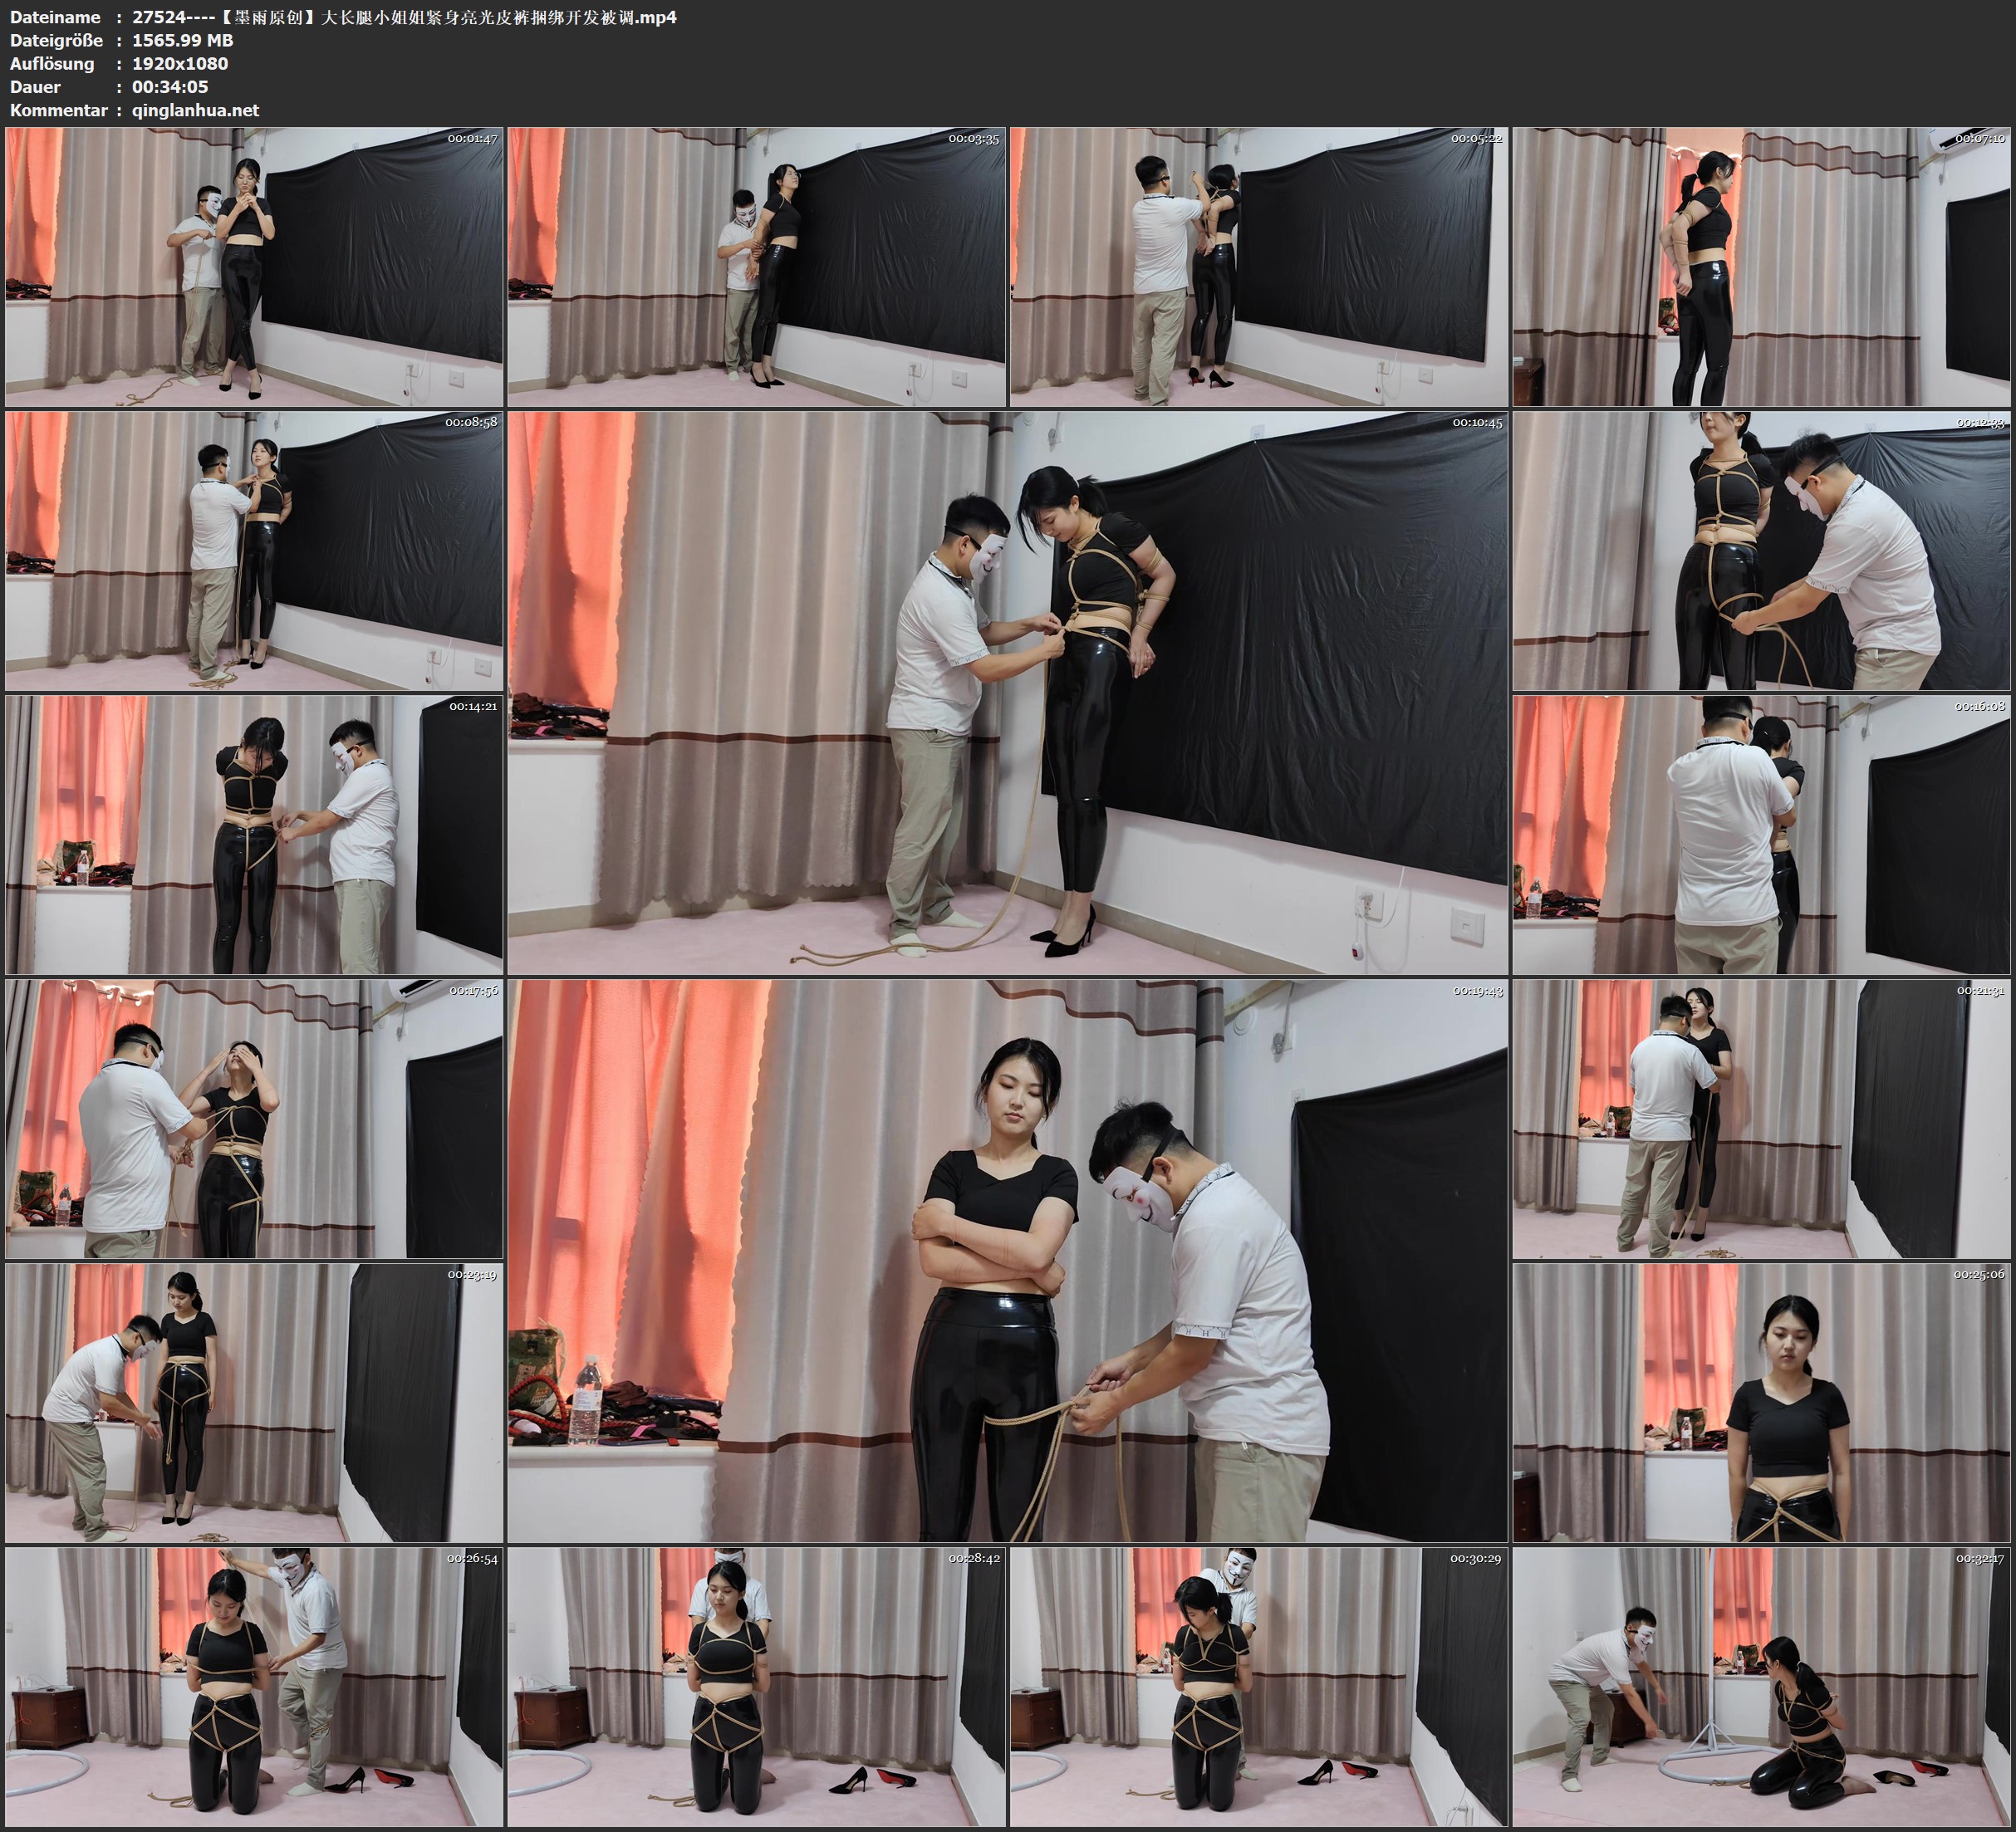Open the frame at 00:16:08
The image size is (2016, 1832).
point(1760,835)
